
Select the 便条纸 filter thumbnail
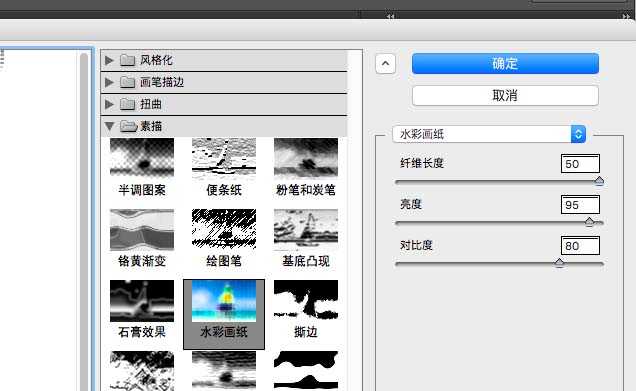pos(224,157)
